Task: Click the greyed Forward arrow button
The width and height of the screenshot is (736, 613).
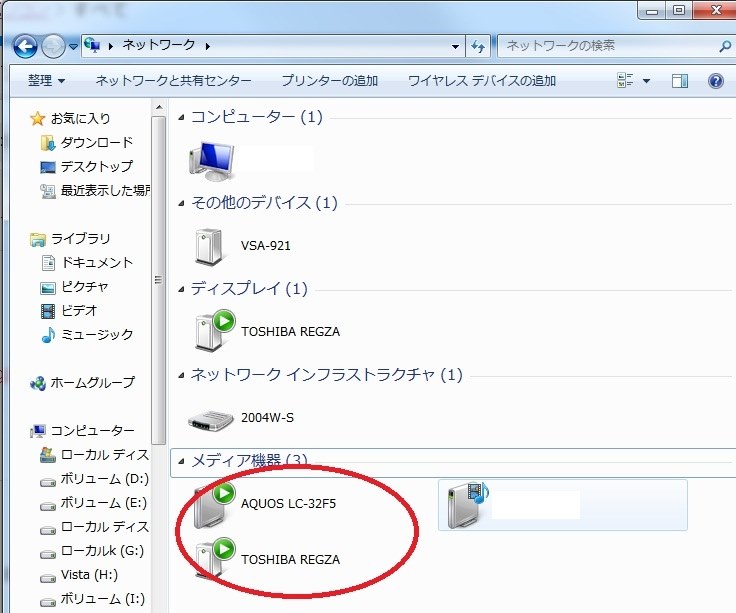Action: pyautogui.click(x=53, y=46)
